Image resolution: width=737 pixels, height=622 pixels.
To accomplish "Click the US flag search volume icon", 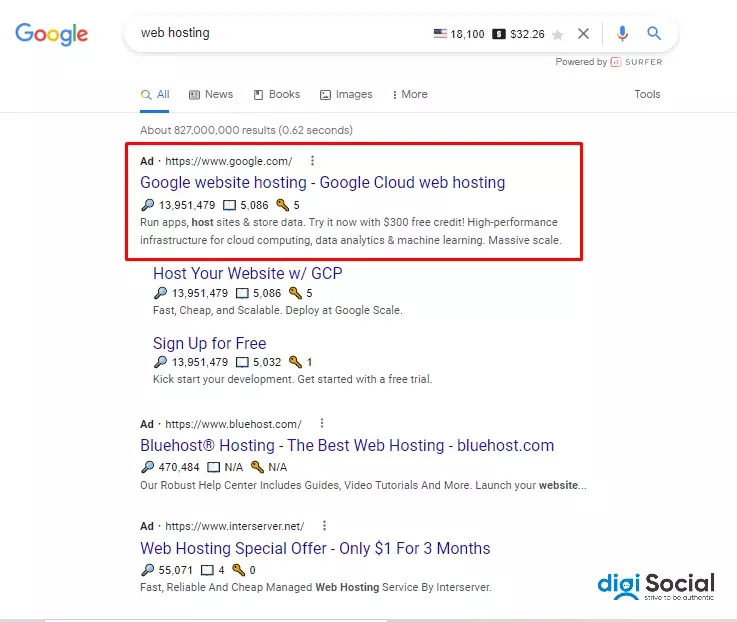I will point(440,33).
